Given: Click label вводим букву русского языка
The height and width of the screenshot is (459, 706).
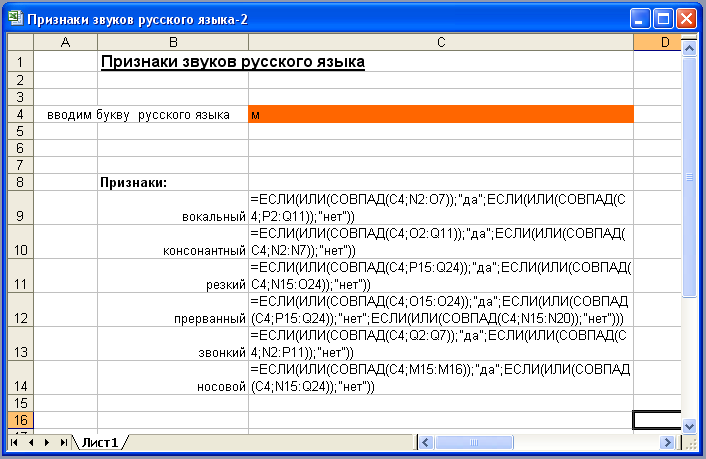Looking at the screenshot, I should (x=138, y=115).
